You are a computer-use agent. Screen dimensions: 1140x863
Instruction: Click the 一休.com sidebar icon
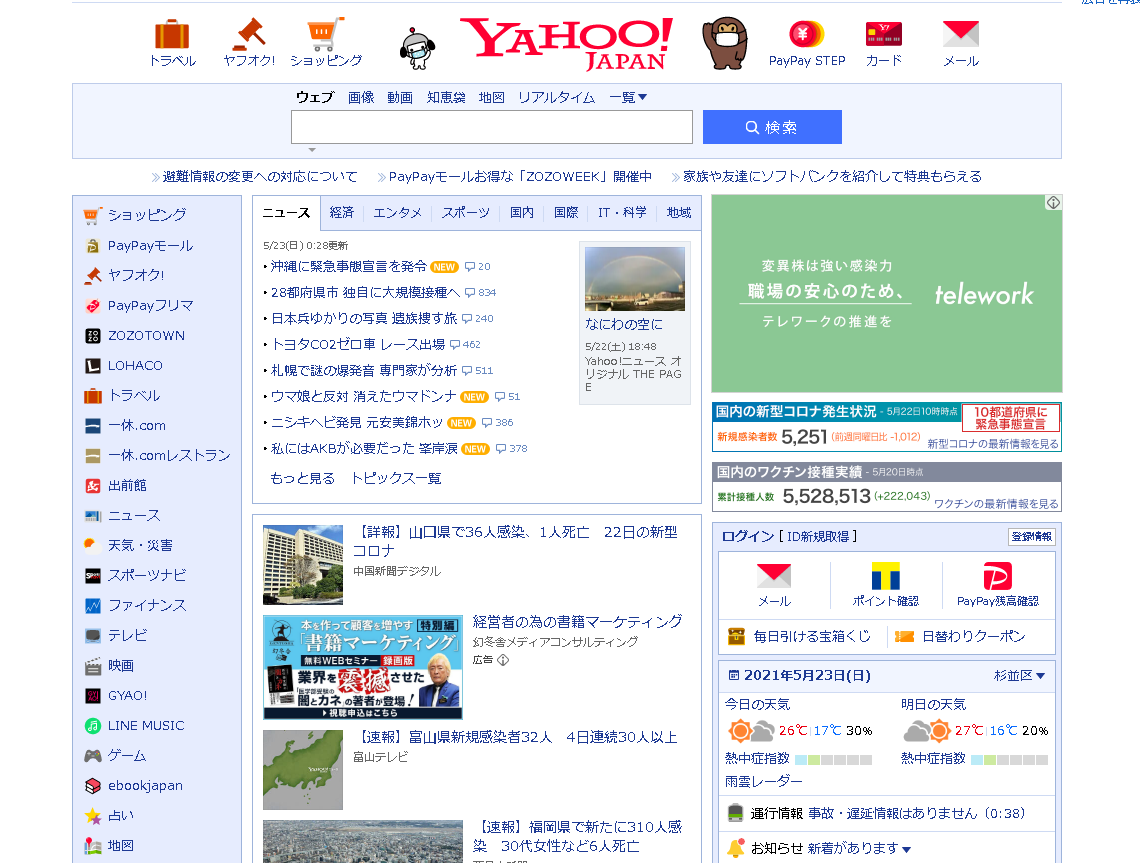pos(92,425)
